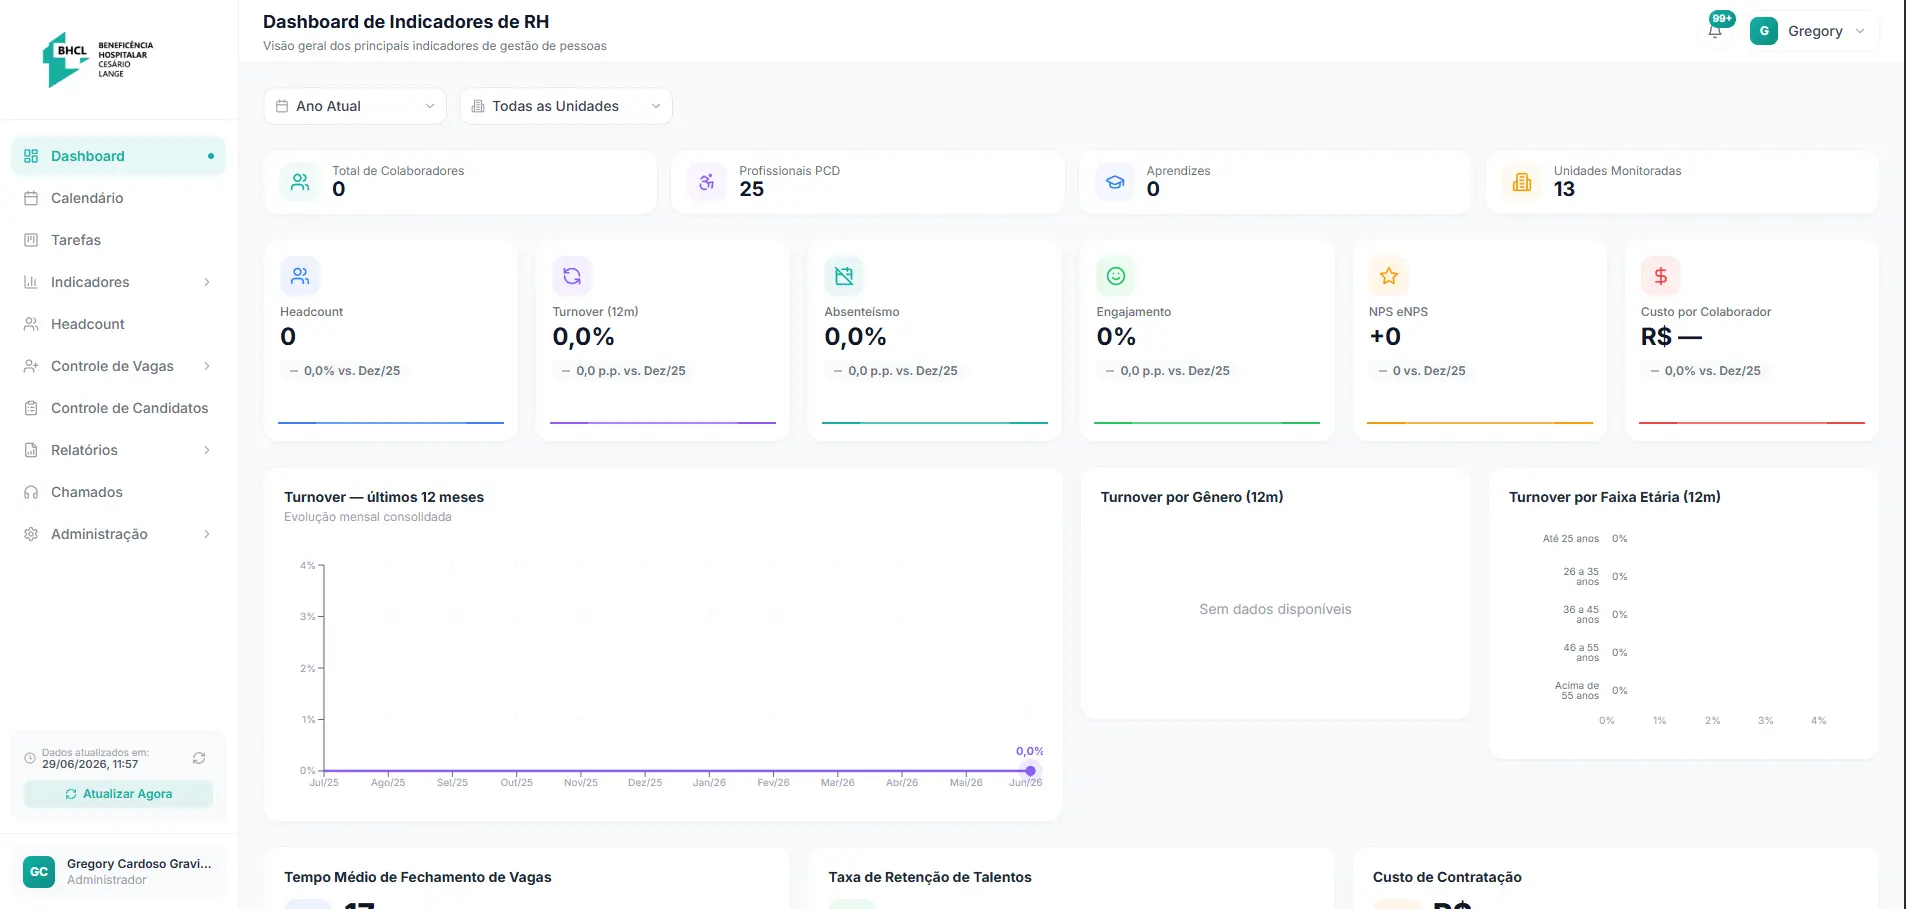Expand the Administração sidebar section
This screenshot has width=1906, height=909.
pyautogui.click(x=118, y=534)
